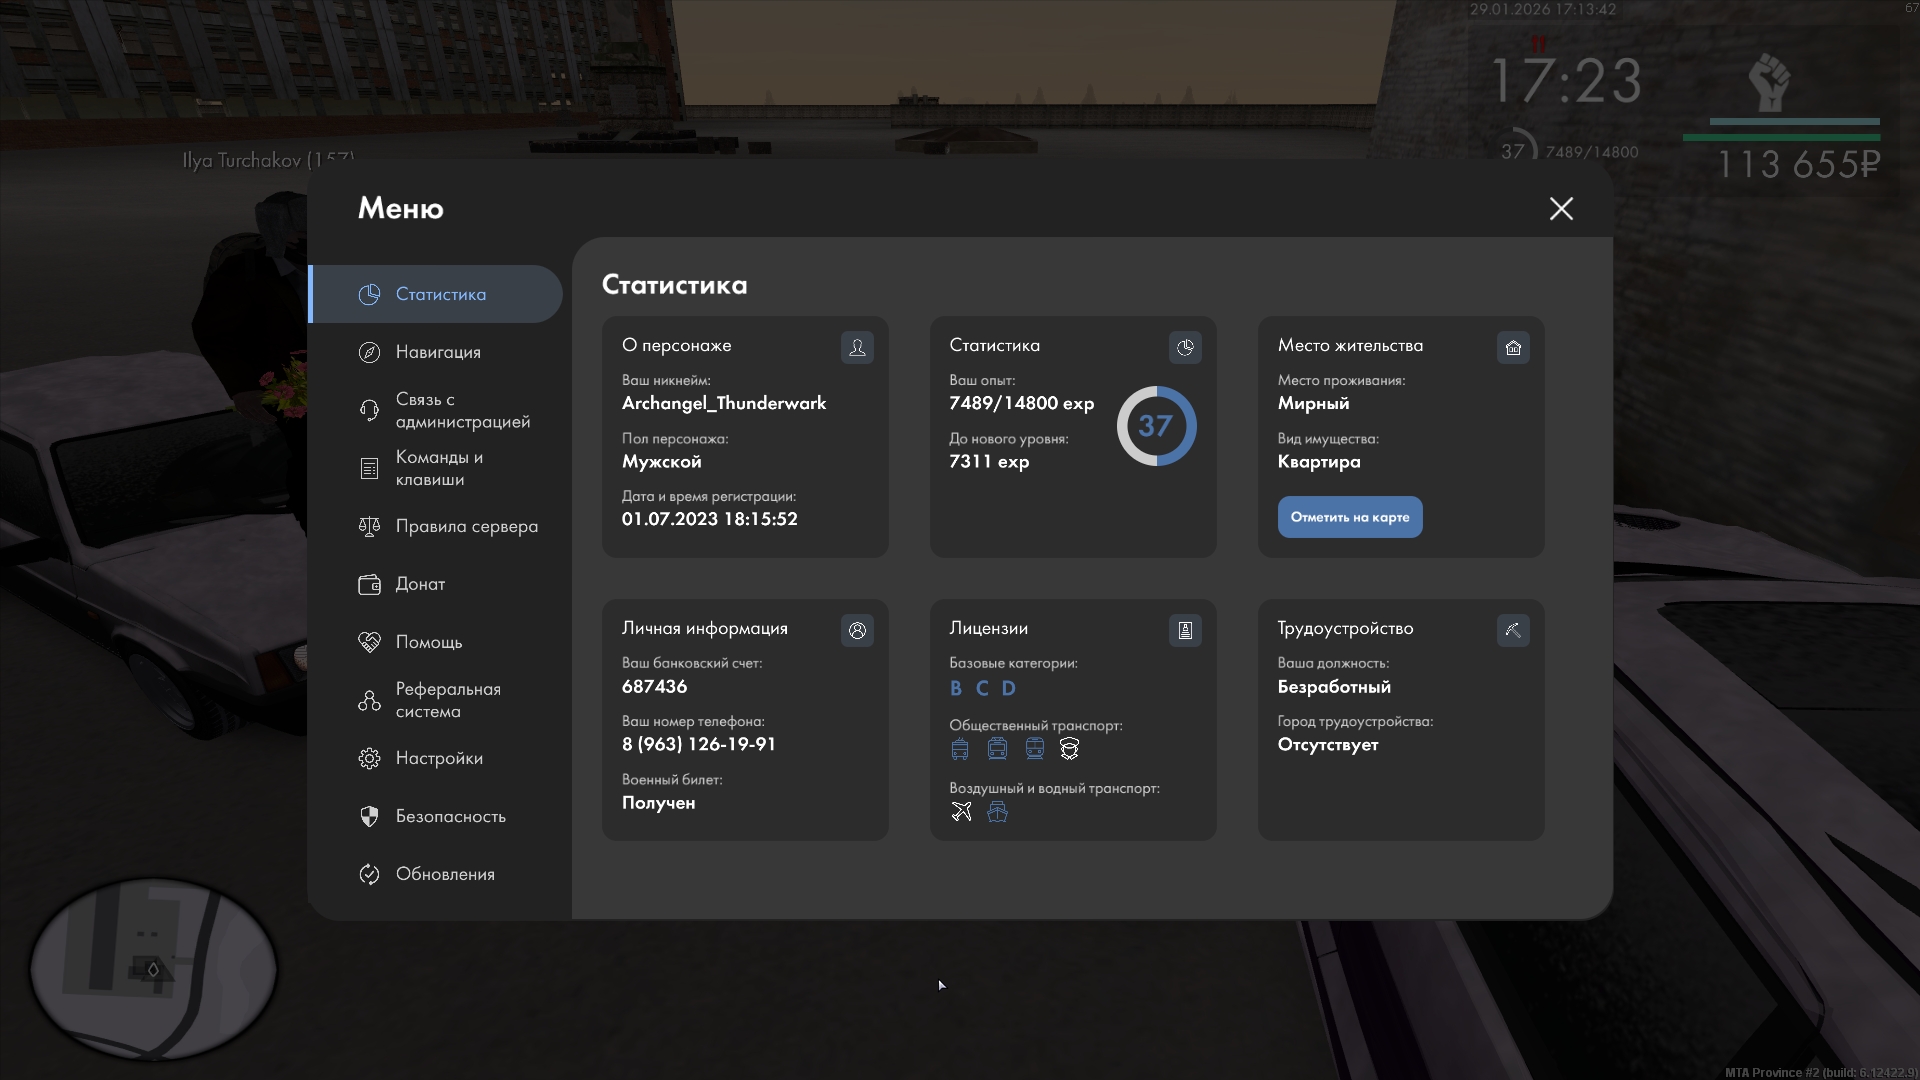Open the Безопасность section
Image resolution: width=1920 pixels, height=1080 pixels.
450,816
